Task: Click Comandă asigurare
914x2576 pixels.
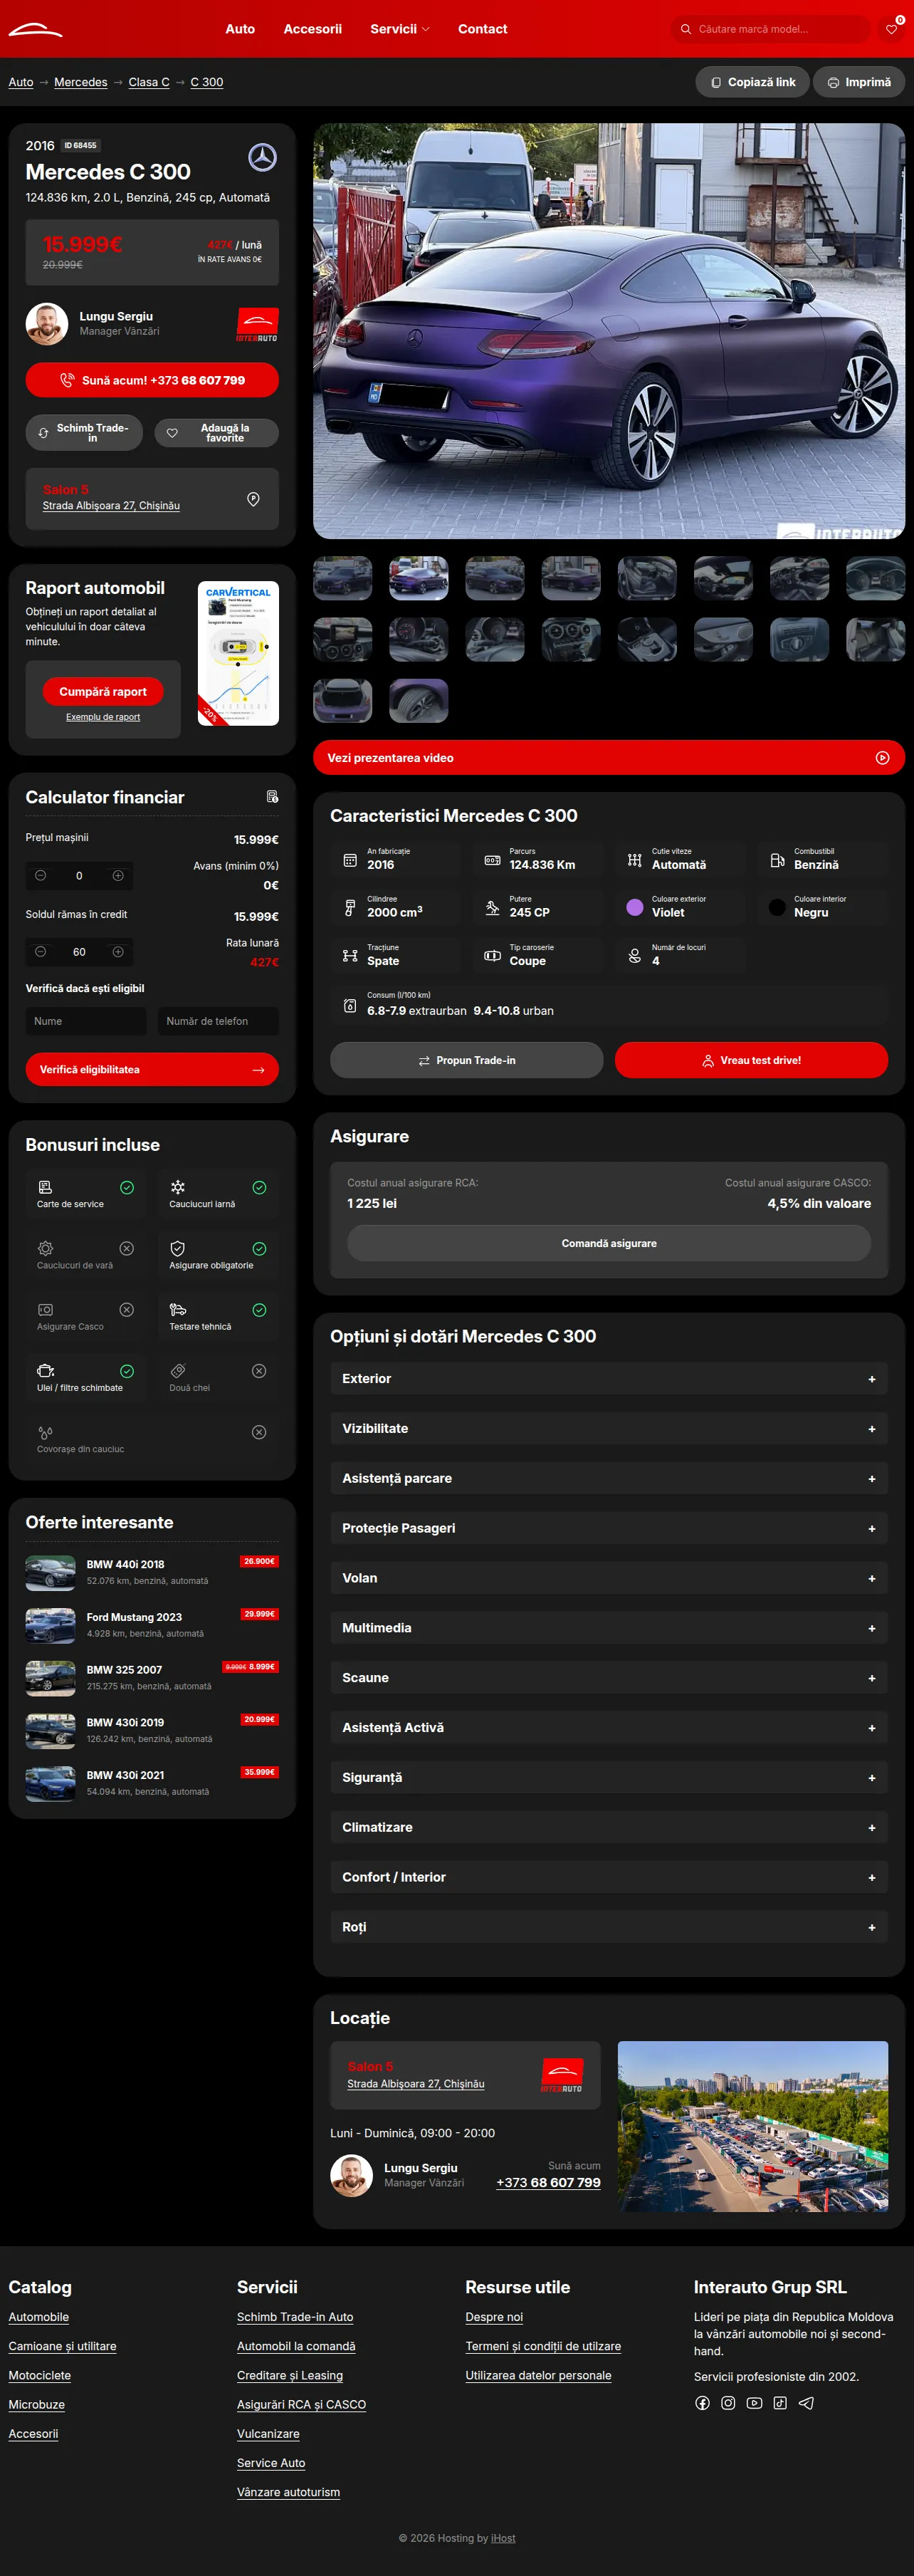Action: coord(609,1243)
